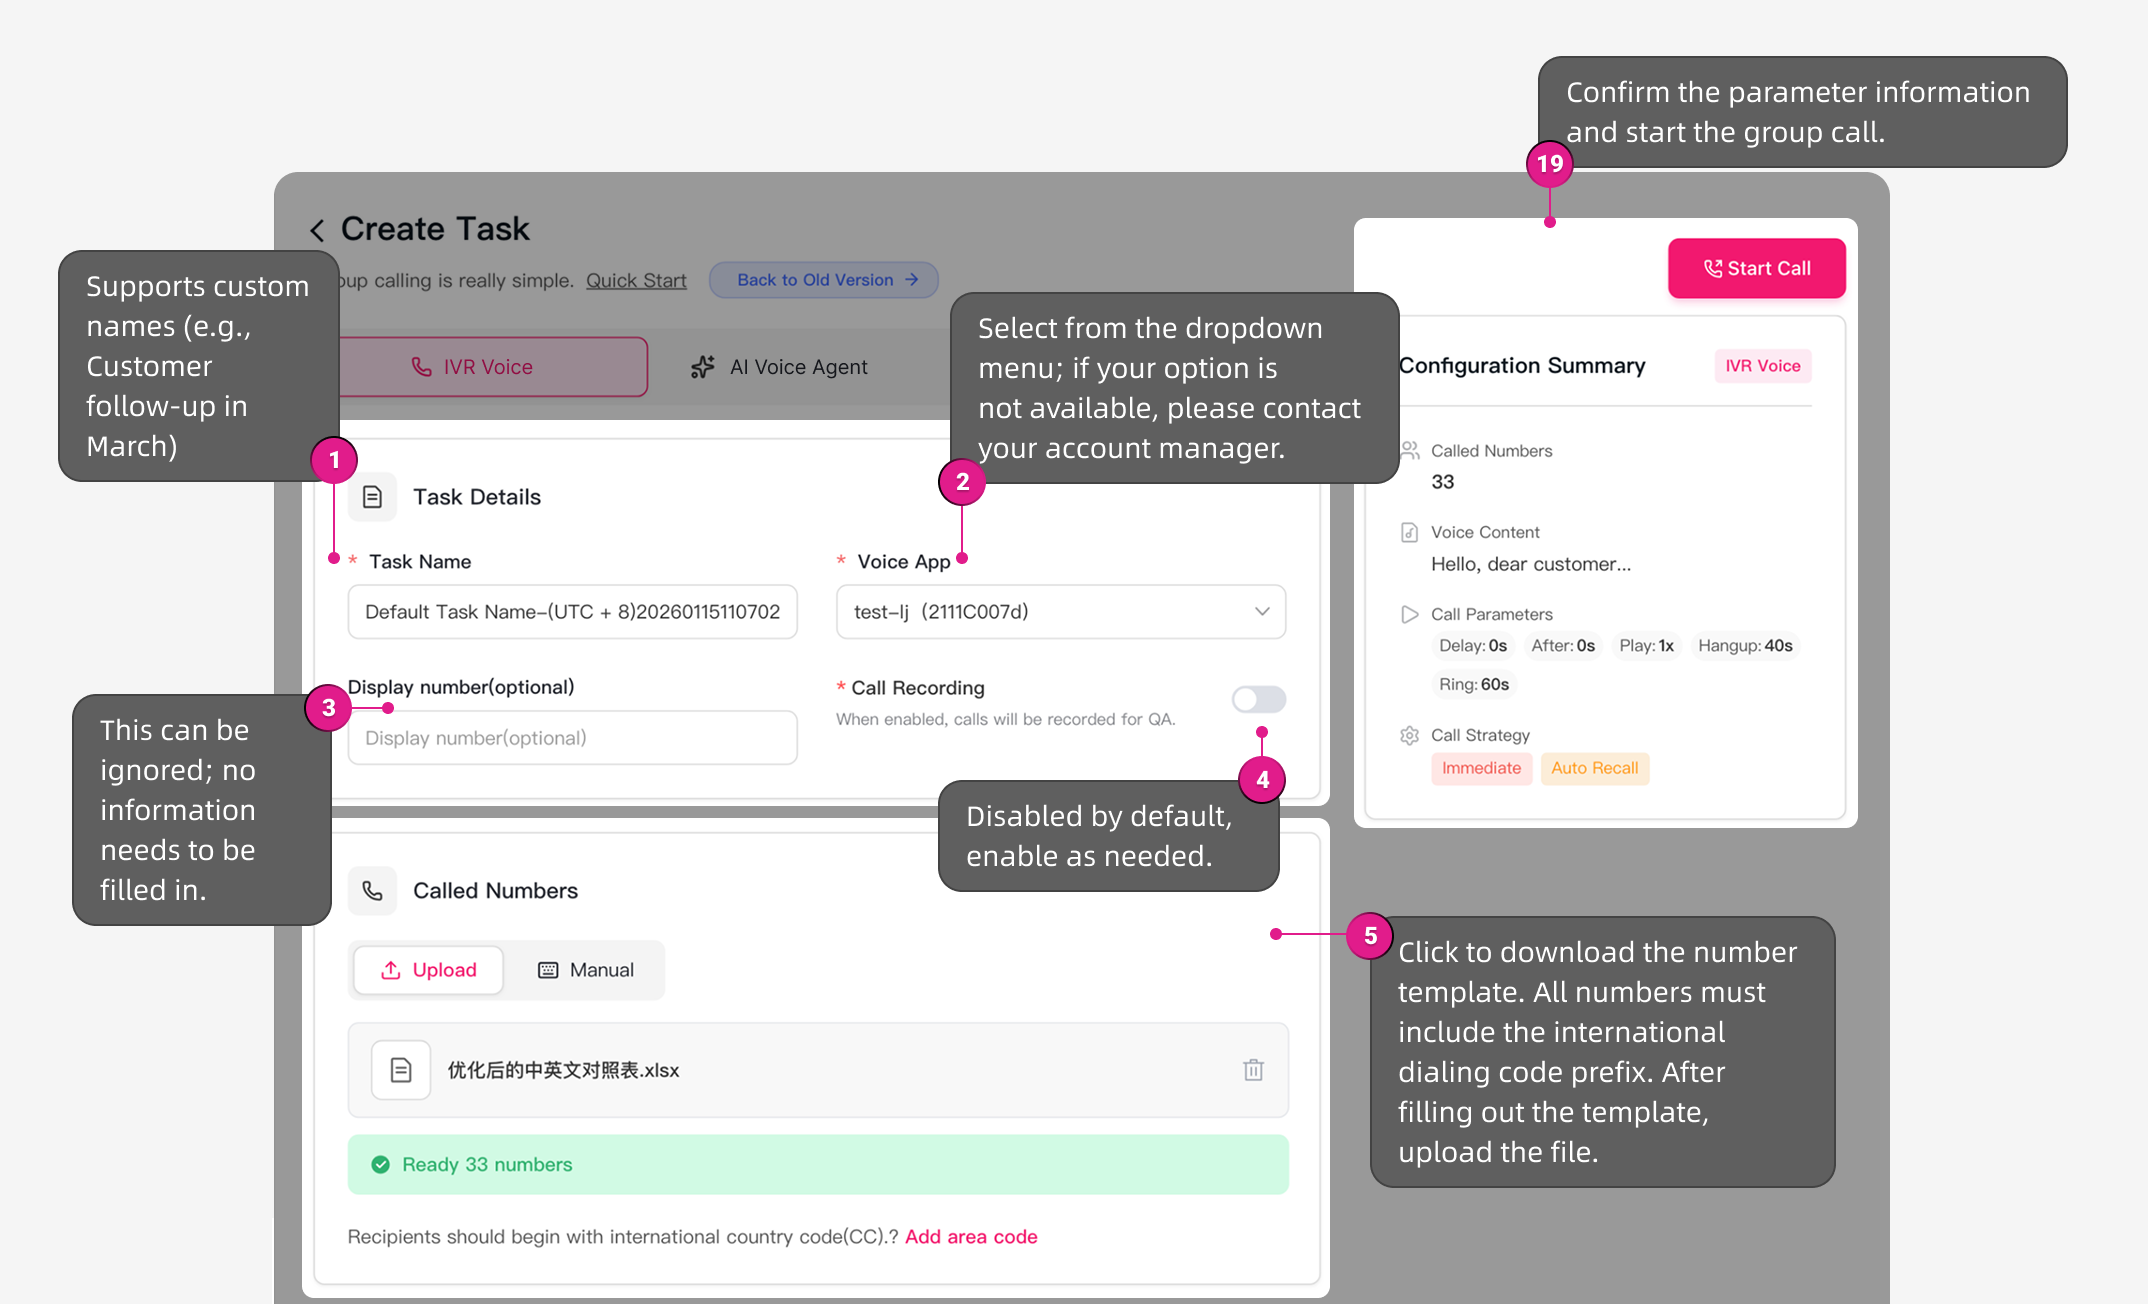
Task: Click Back to Old Version button
Action: point(824,280)
